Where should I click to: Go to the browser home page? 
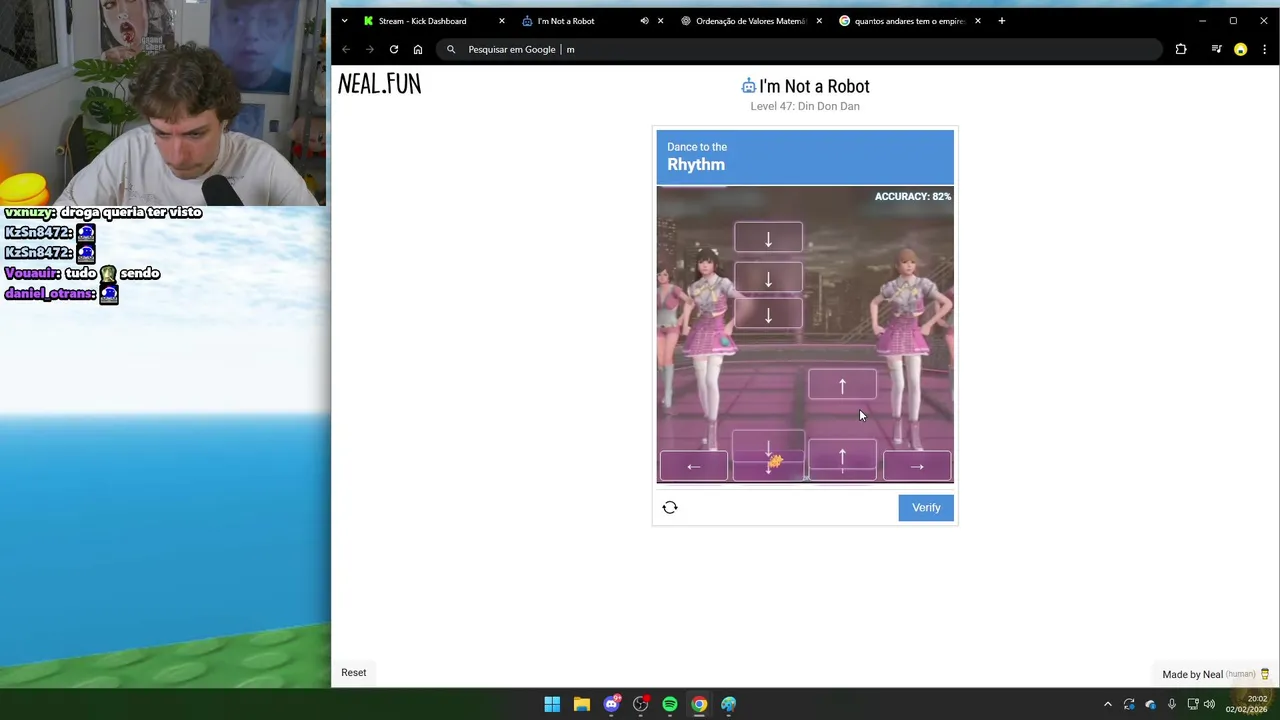point(418,49)
